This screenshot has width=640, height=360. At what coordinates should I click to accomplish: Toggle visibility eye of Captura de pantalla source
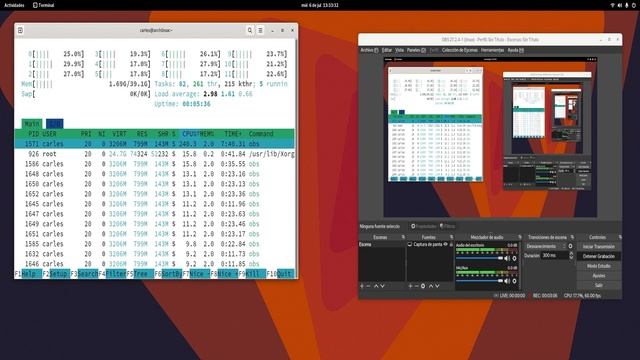pos(446,244)
